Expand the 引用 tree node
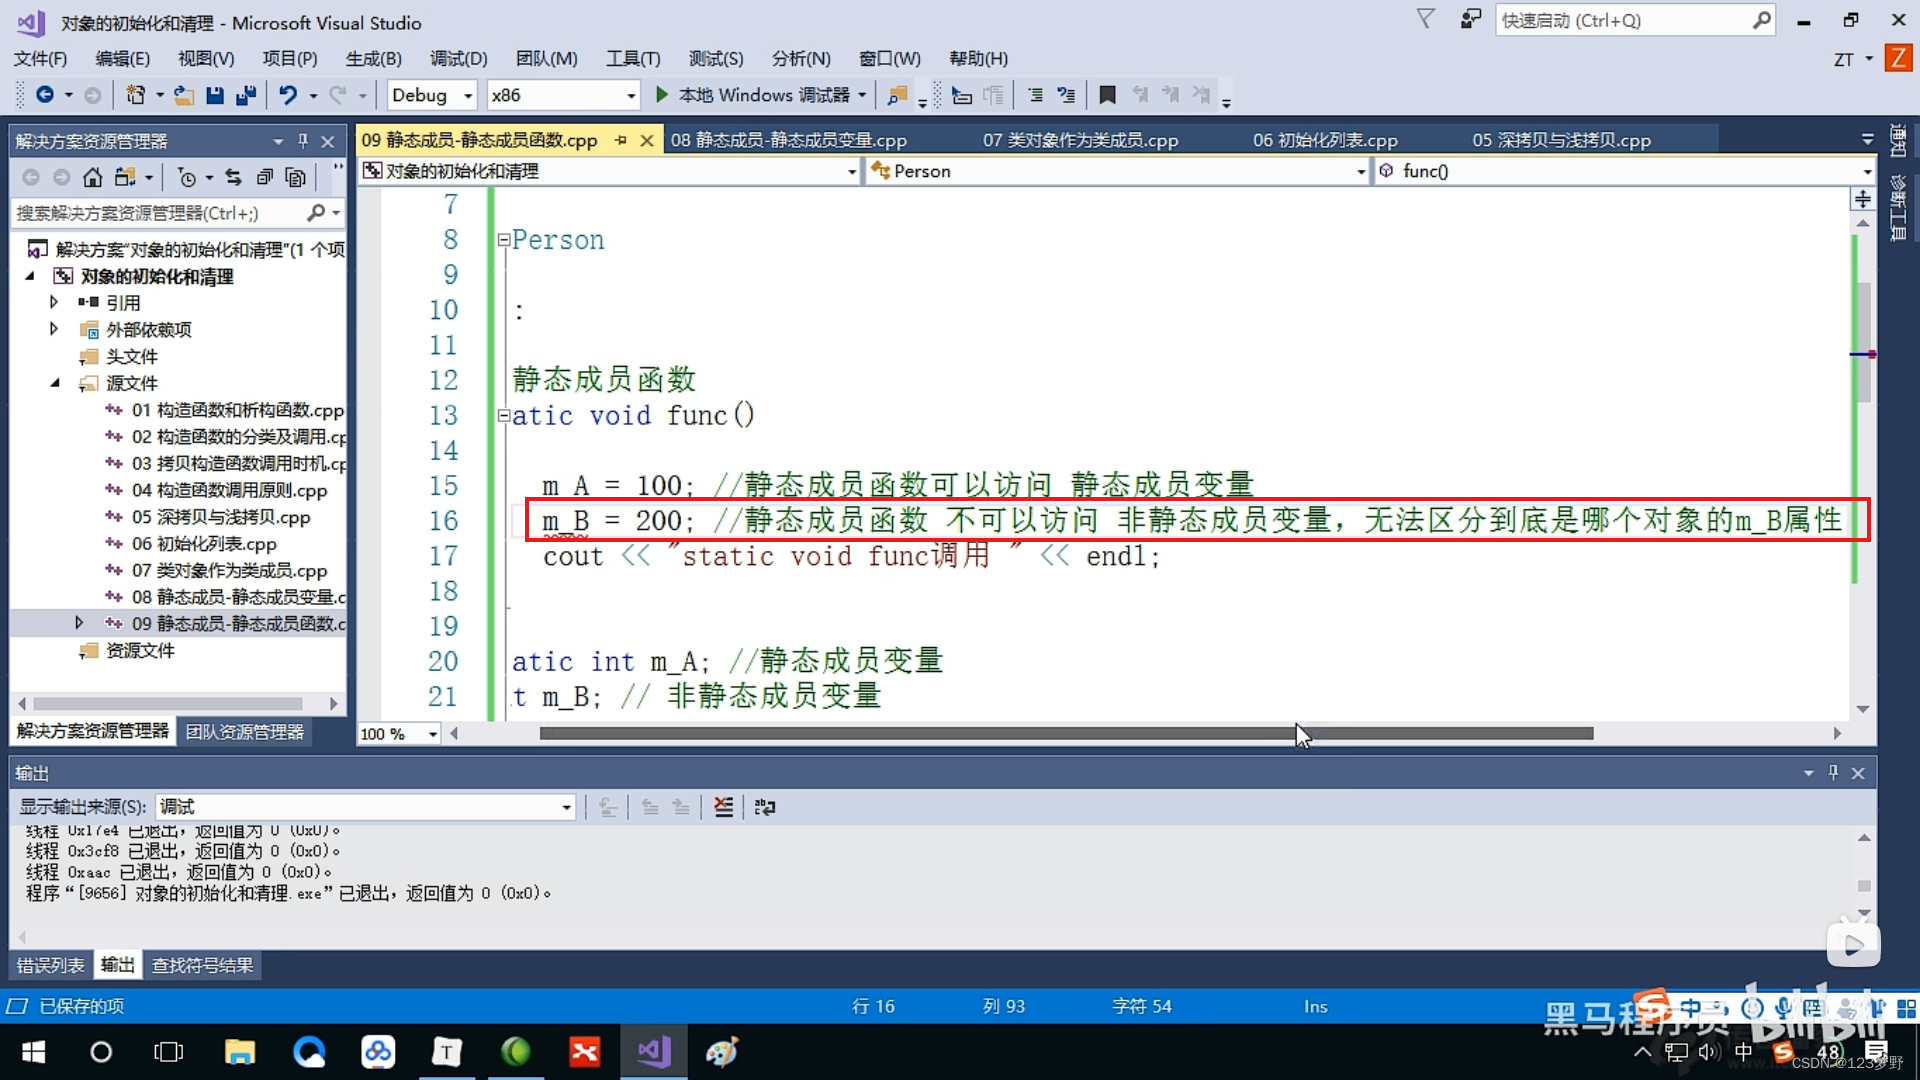The image size is (1920, 1080). [x=54, y=302]
